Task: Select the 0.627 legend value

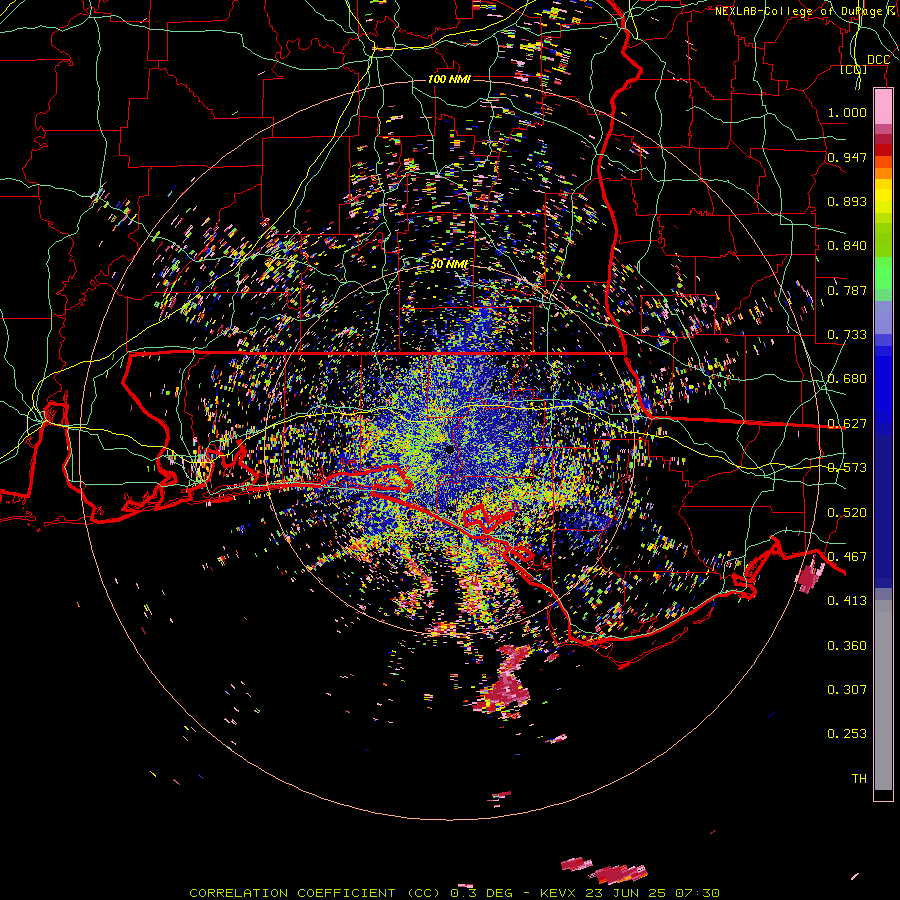Action: [x=847, y=424]
